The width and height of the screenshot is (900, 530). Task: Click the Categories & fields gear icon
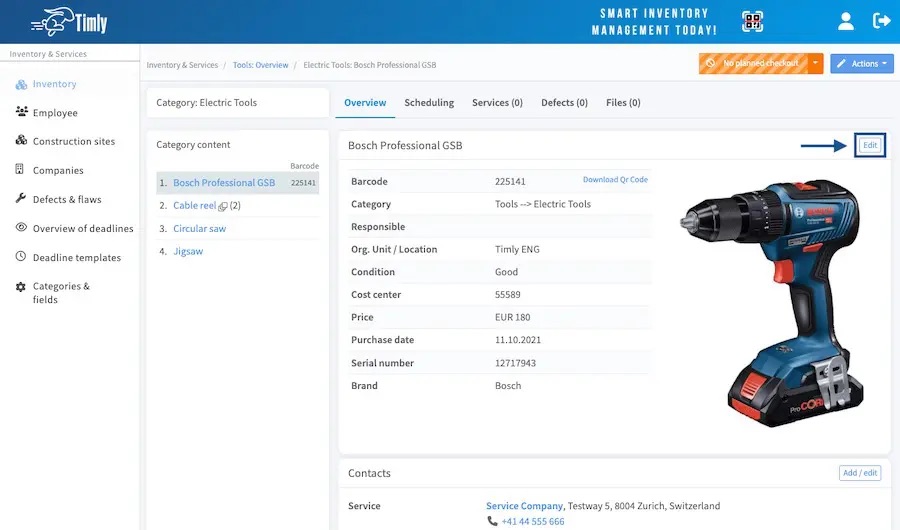[x=21, y=287]
